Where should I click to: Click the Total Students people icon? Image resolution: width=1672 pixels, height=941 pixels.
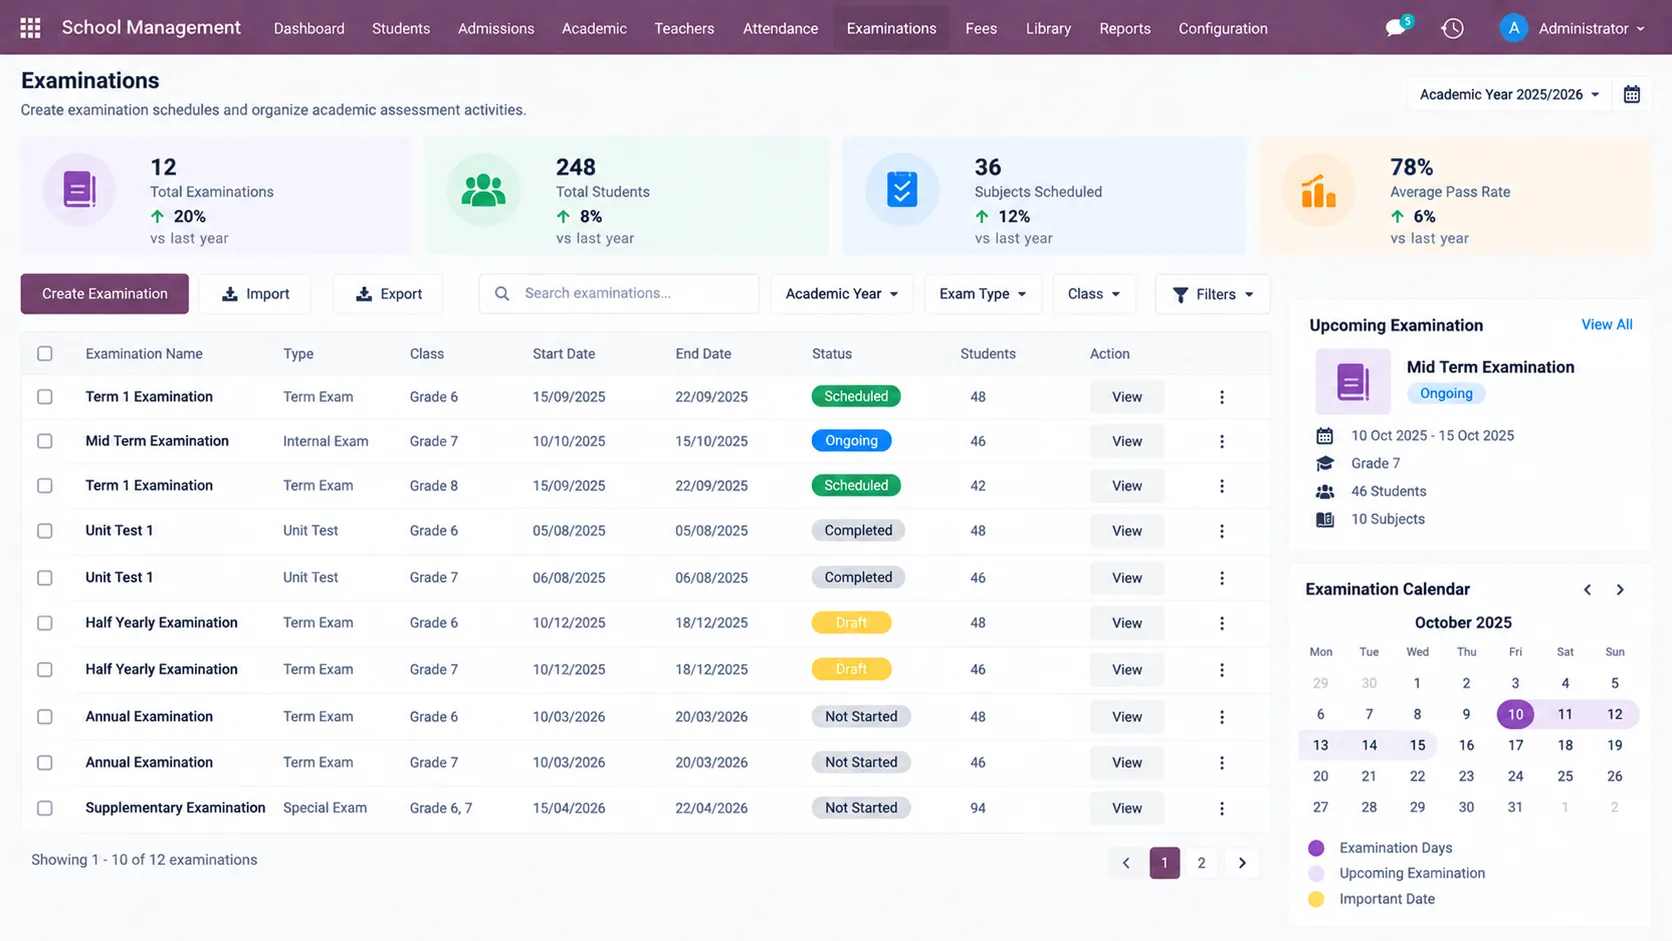tap(483, 189)
